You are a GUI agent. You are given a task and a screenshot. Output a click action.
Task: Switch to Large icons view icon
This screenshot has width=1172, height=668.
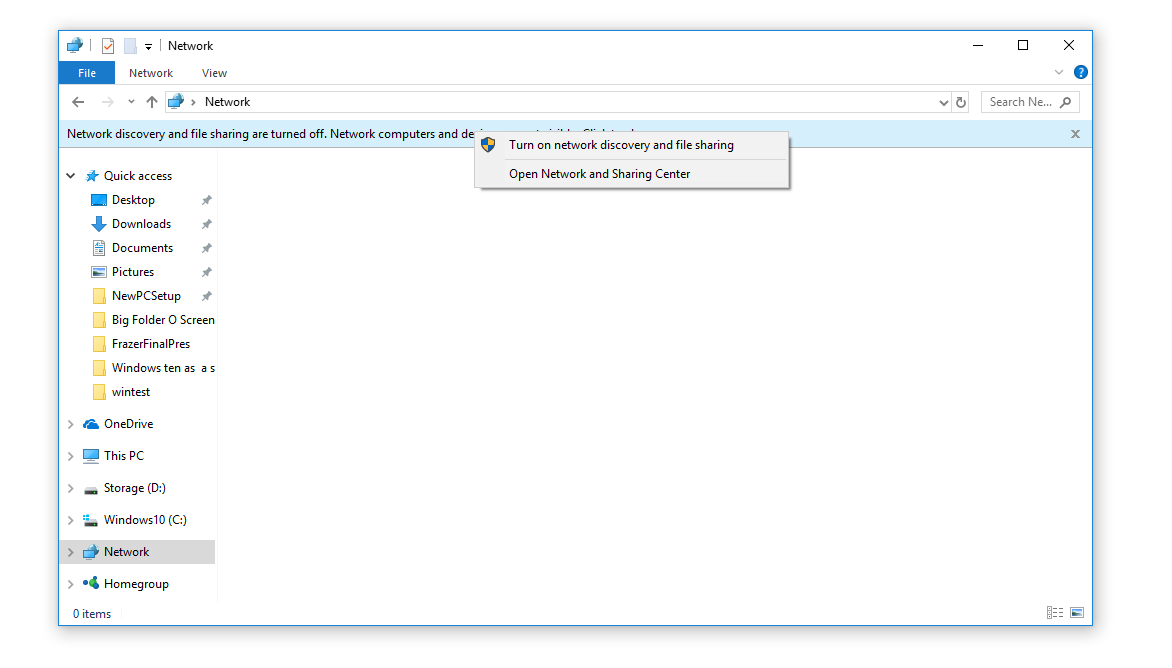1077,613
